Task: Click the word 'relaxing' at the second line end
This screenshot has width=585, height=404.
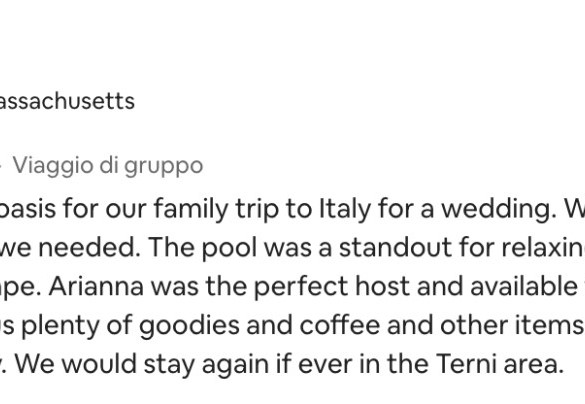Action: point(543,247)
